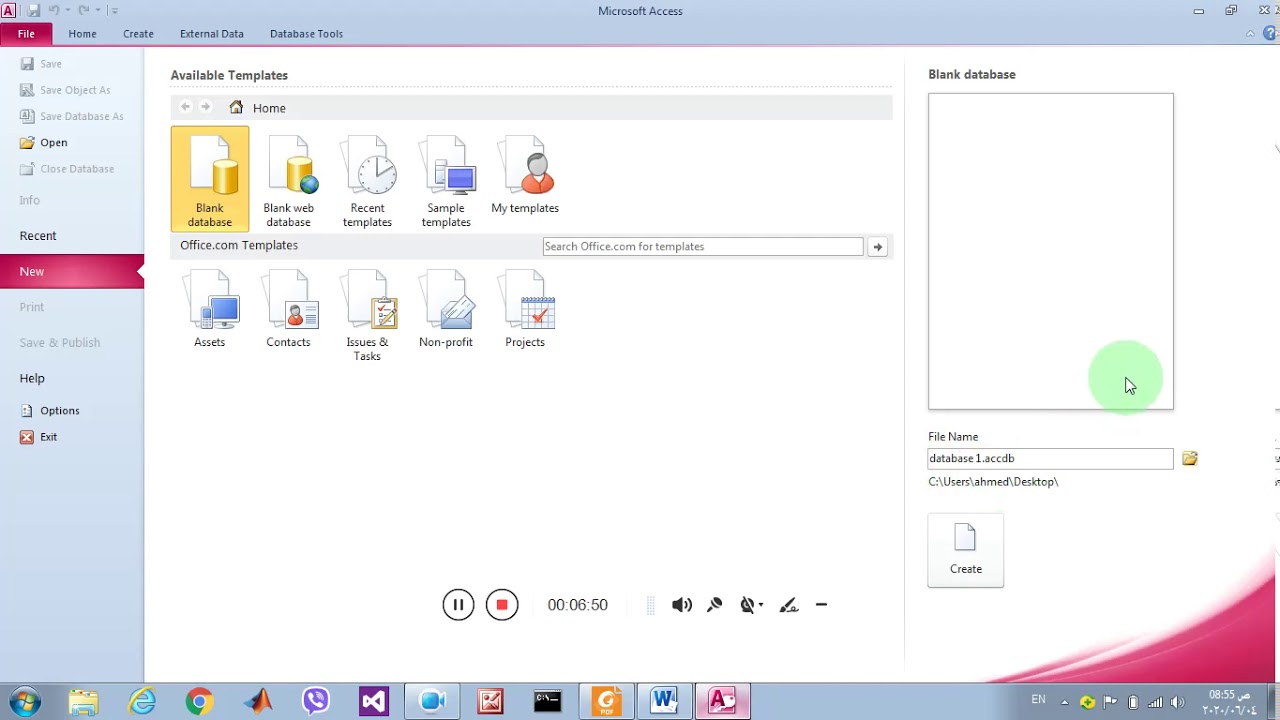Open the Non-profit template category
The height and width of the screenshot is (720, 1280).
click(x=446, y=309)
